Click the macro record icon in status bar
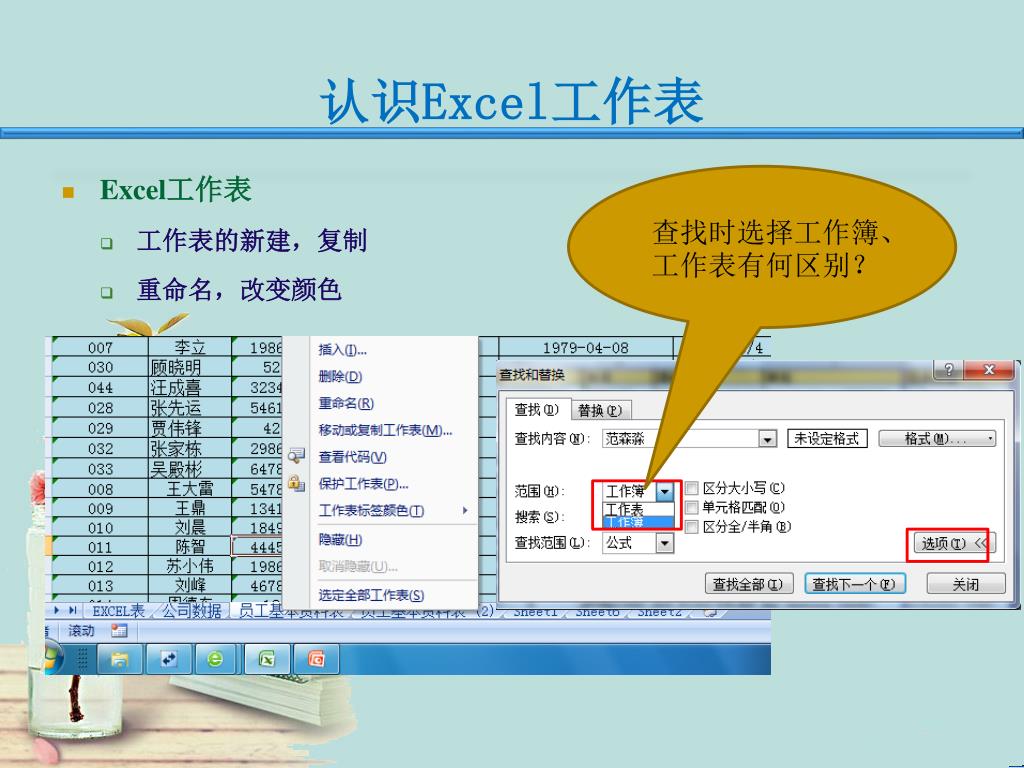1024x768 pixels. [119, 630]
